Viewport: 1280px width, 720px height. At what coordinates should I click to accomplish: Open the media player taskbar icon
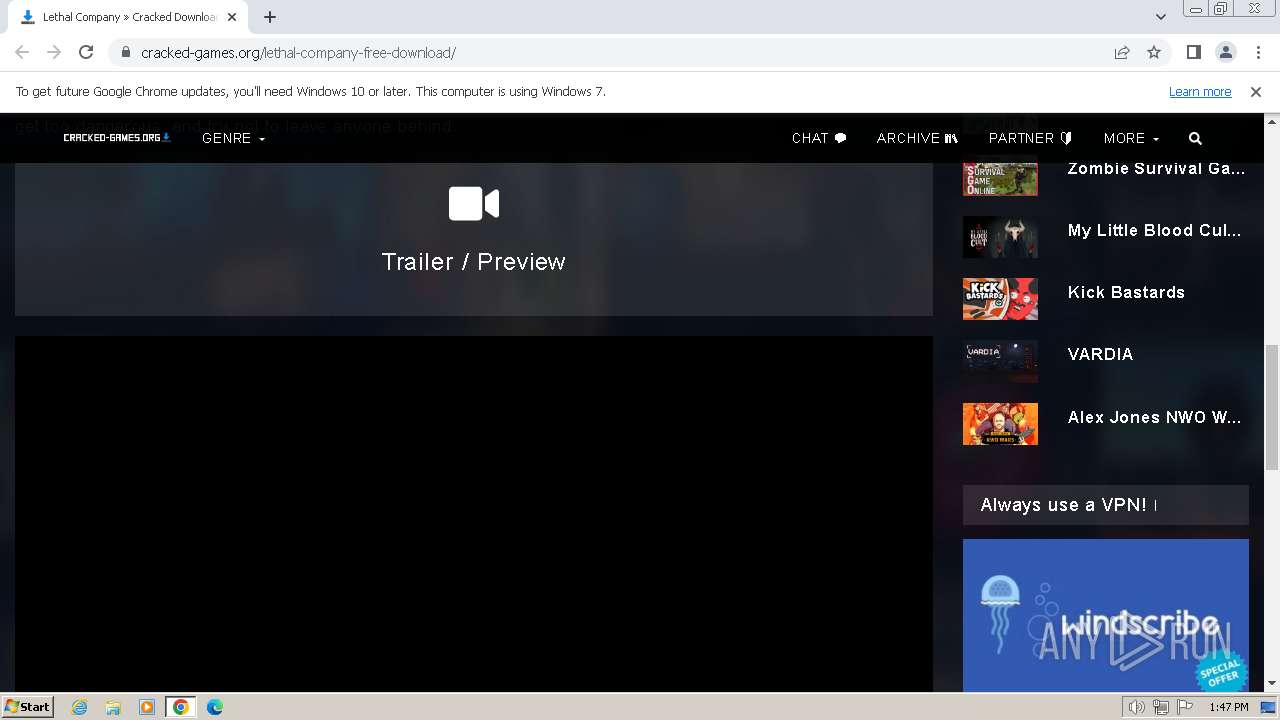pyautogui.click(x=147, y=707)
